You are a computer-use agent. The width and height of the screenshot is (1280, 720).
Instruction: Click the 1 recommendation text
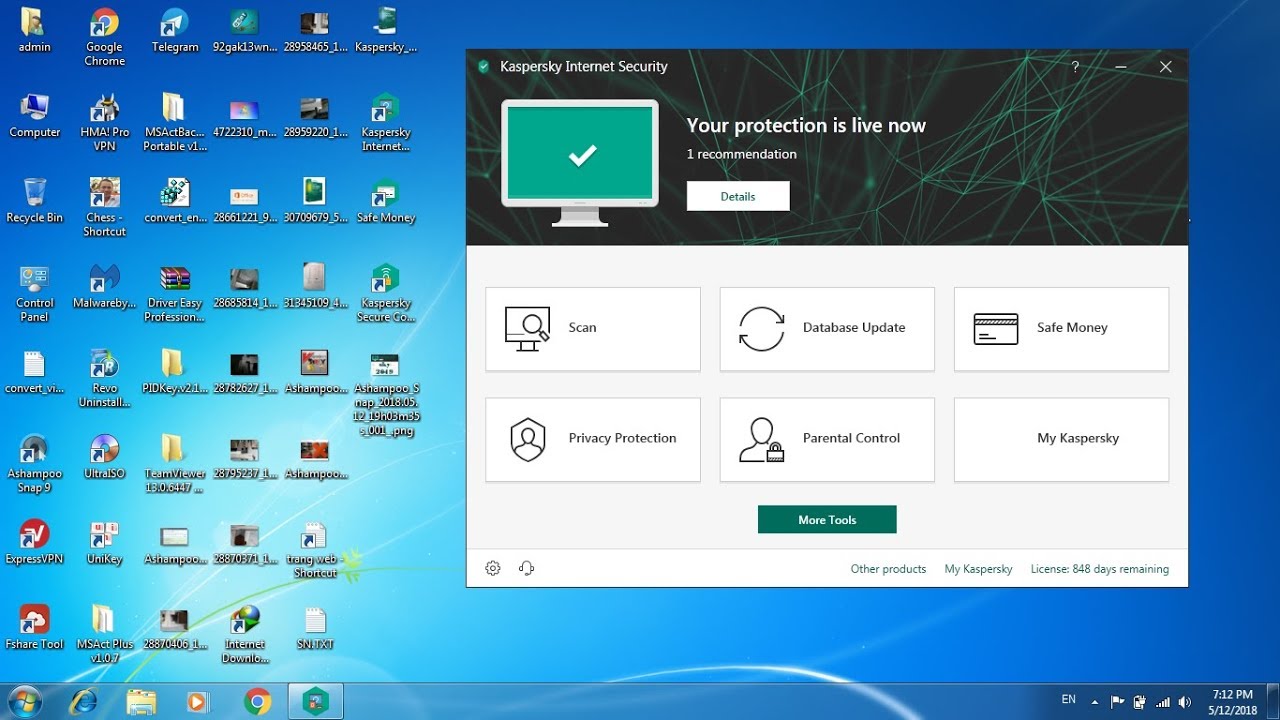[x=741, y=154]
